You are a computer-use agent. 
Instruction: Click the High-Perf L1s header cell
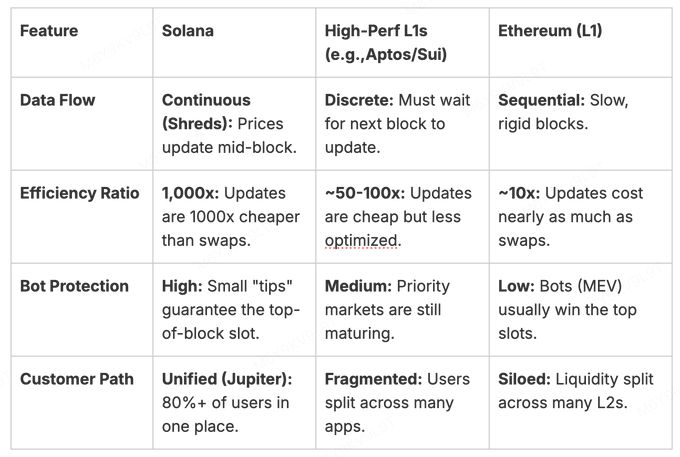(386, 43)
